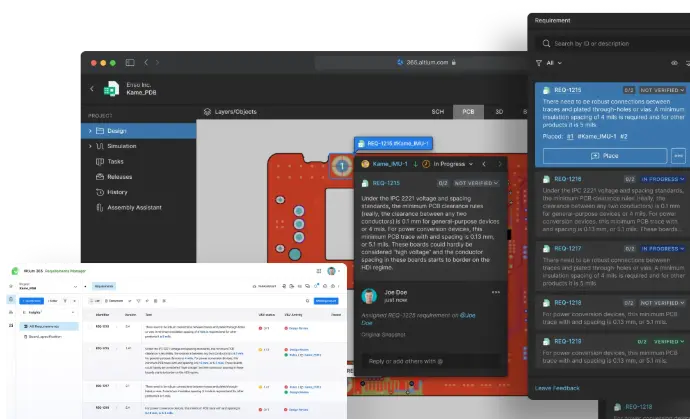Open NOT VERIFIED dropdown in comment popup

476,183
